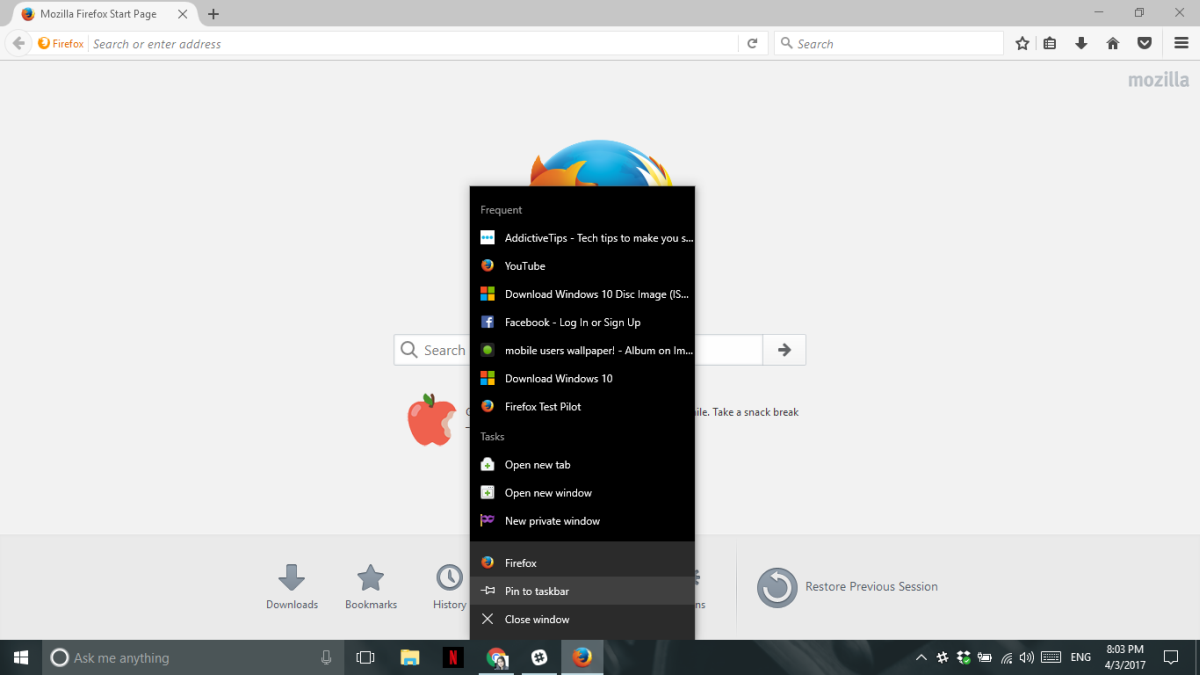Open the downloads panel arrow icon
Screen dimensions: 1200x675
point(1081,43)
